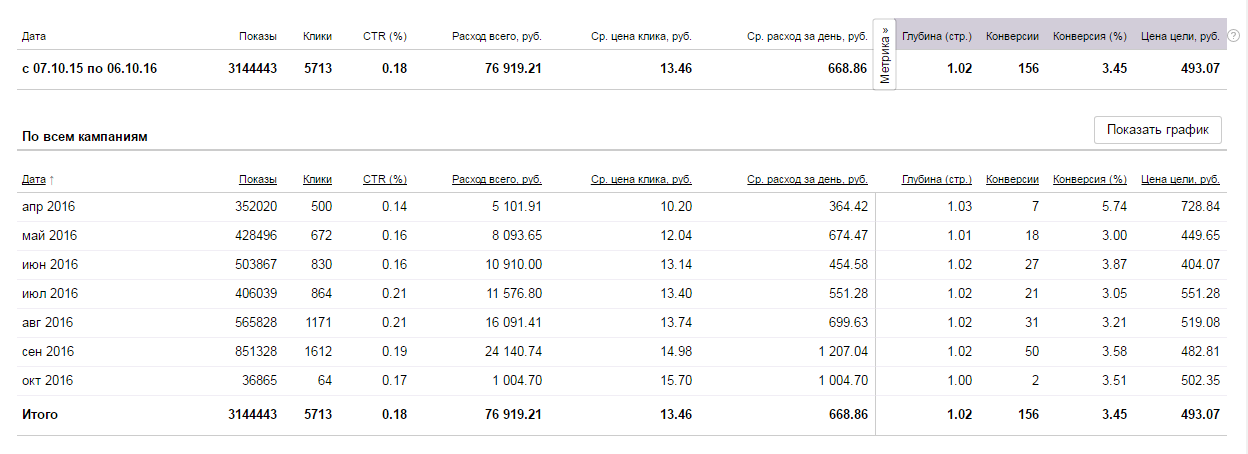This screenshot has height=454, width=1248.
Task: Click the date range с 07.10.15 по 06.10.16
Action: [89, 69]
